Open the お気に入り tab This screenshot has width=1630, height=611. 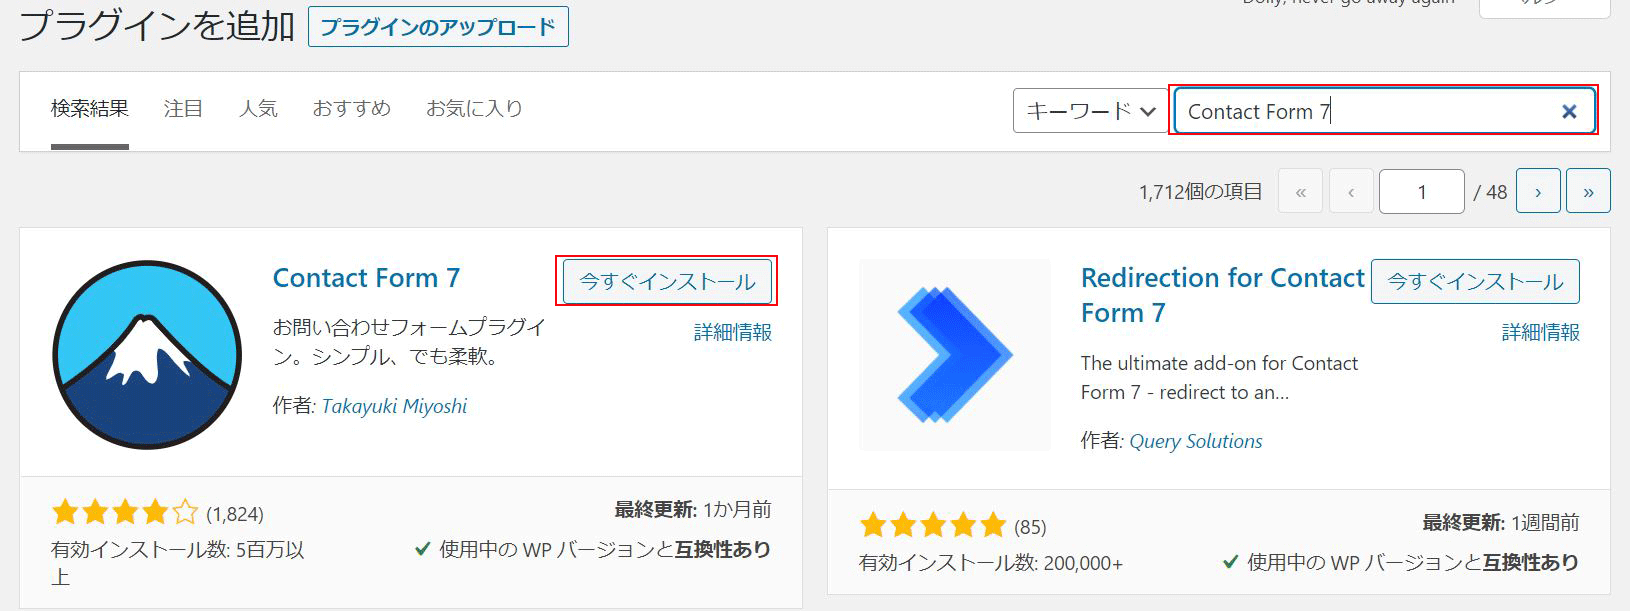pos(474,109)
